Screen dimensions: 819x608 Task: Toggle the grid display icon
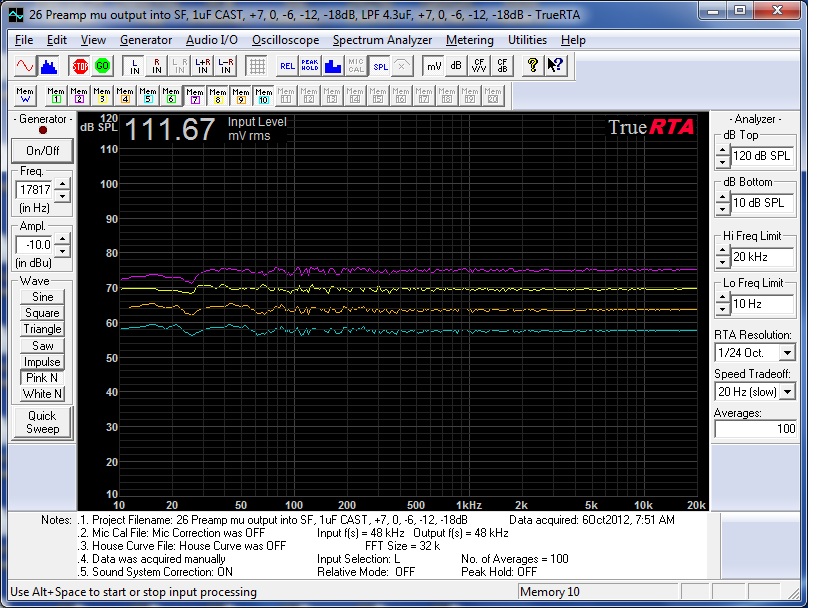[257, 66]
